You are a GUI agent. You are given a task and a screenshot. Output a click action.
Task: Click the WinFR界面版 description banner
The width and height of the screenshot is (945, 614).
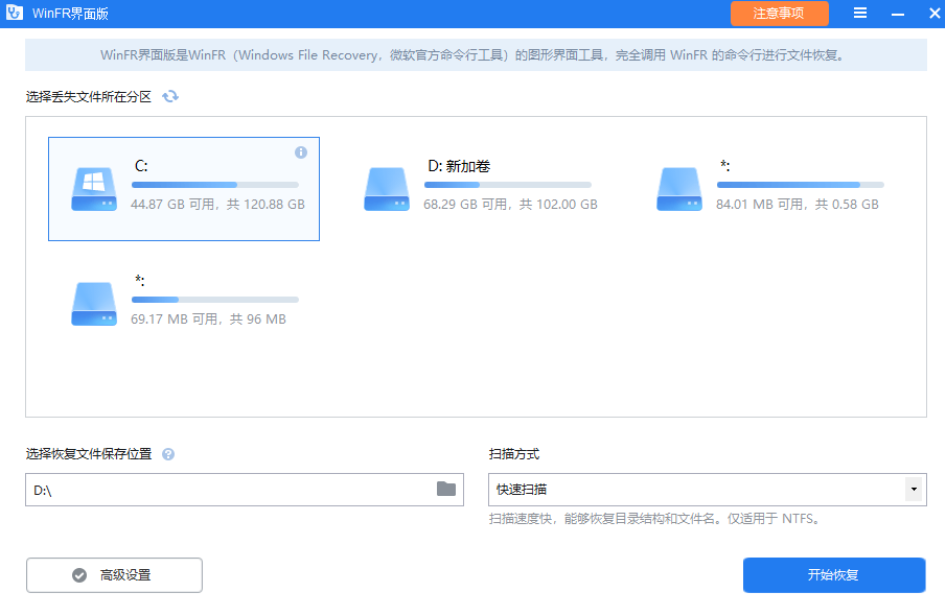(476, 55)
